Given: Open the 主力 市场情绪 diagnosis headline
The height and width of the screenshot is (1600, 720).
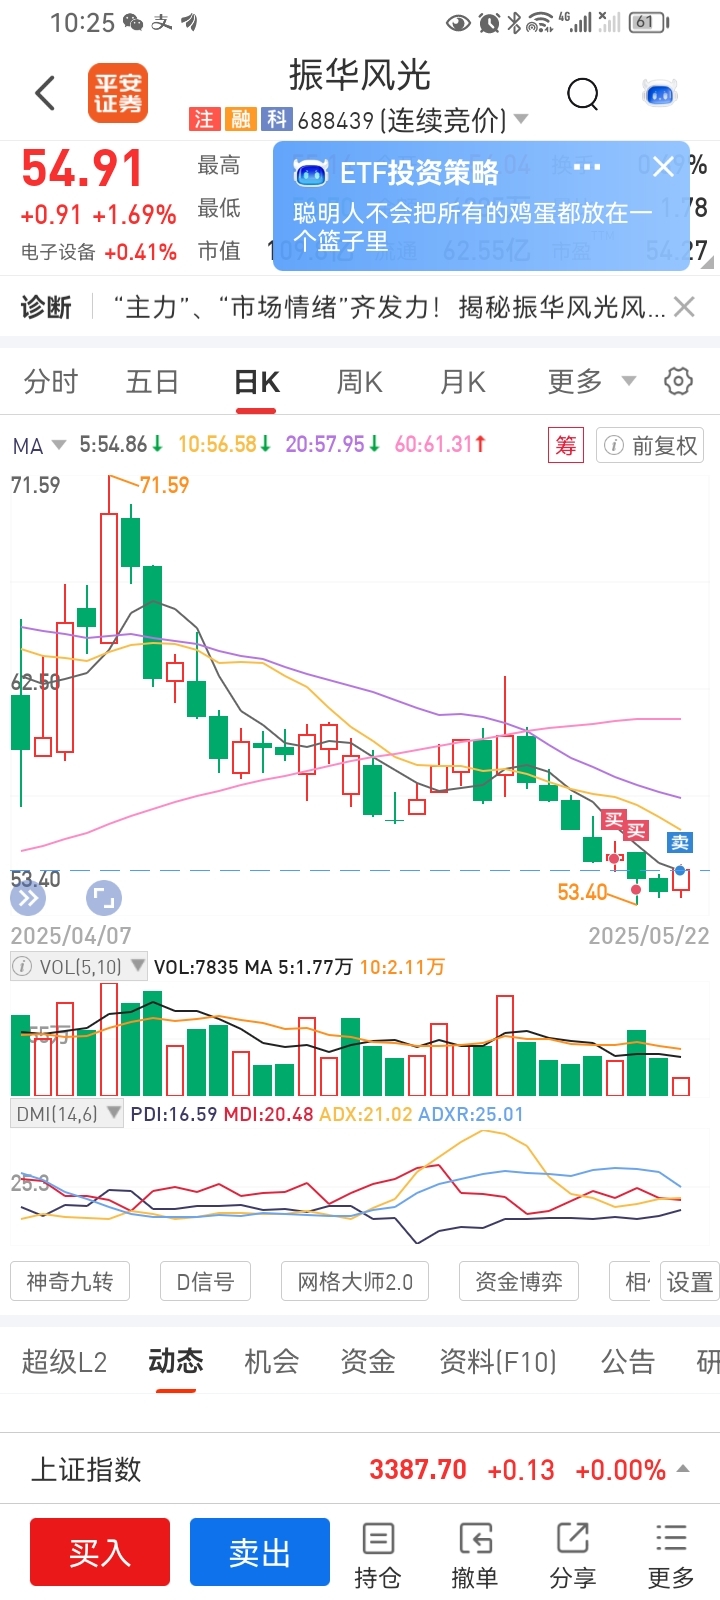Looking at the screenshot, I should click(x=389, y=307).
